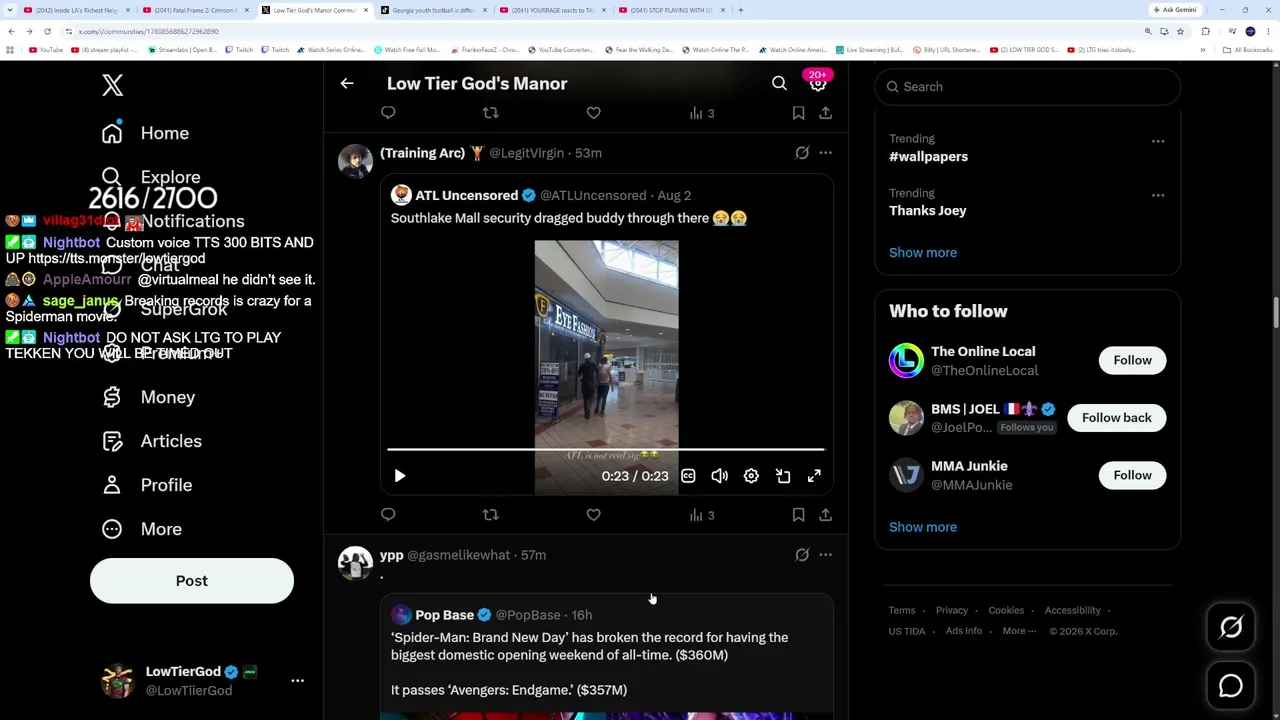1280x720 pixels.
Task: Go to Money in the sidebar
Action: [148, 397]
